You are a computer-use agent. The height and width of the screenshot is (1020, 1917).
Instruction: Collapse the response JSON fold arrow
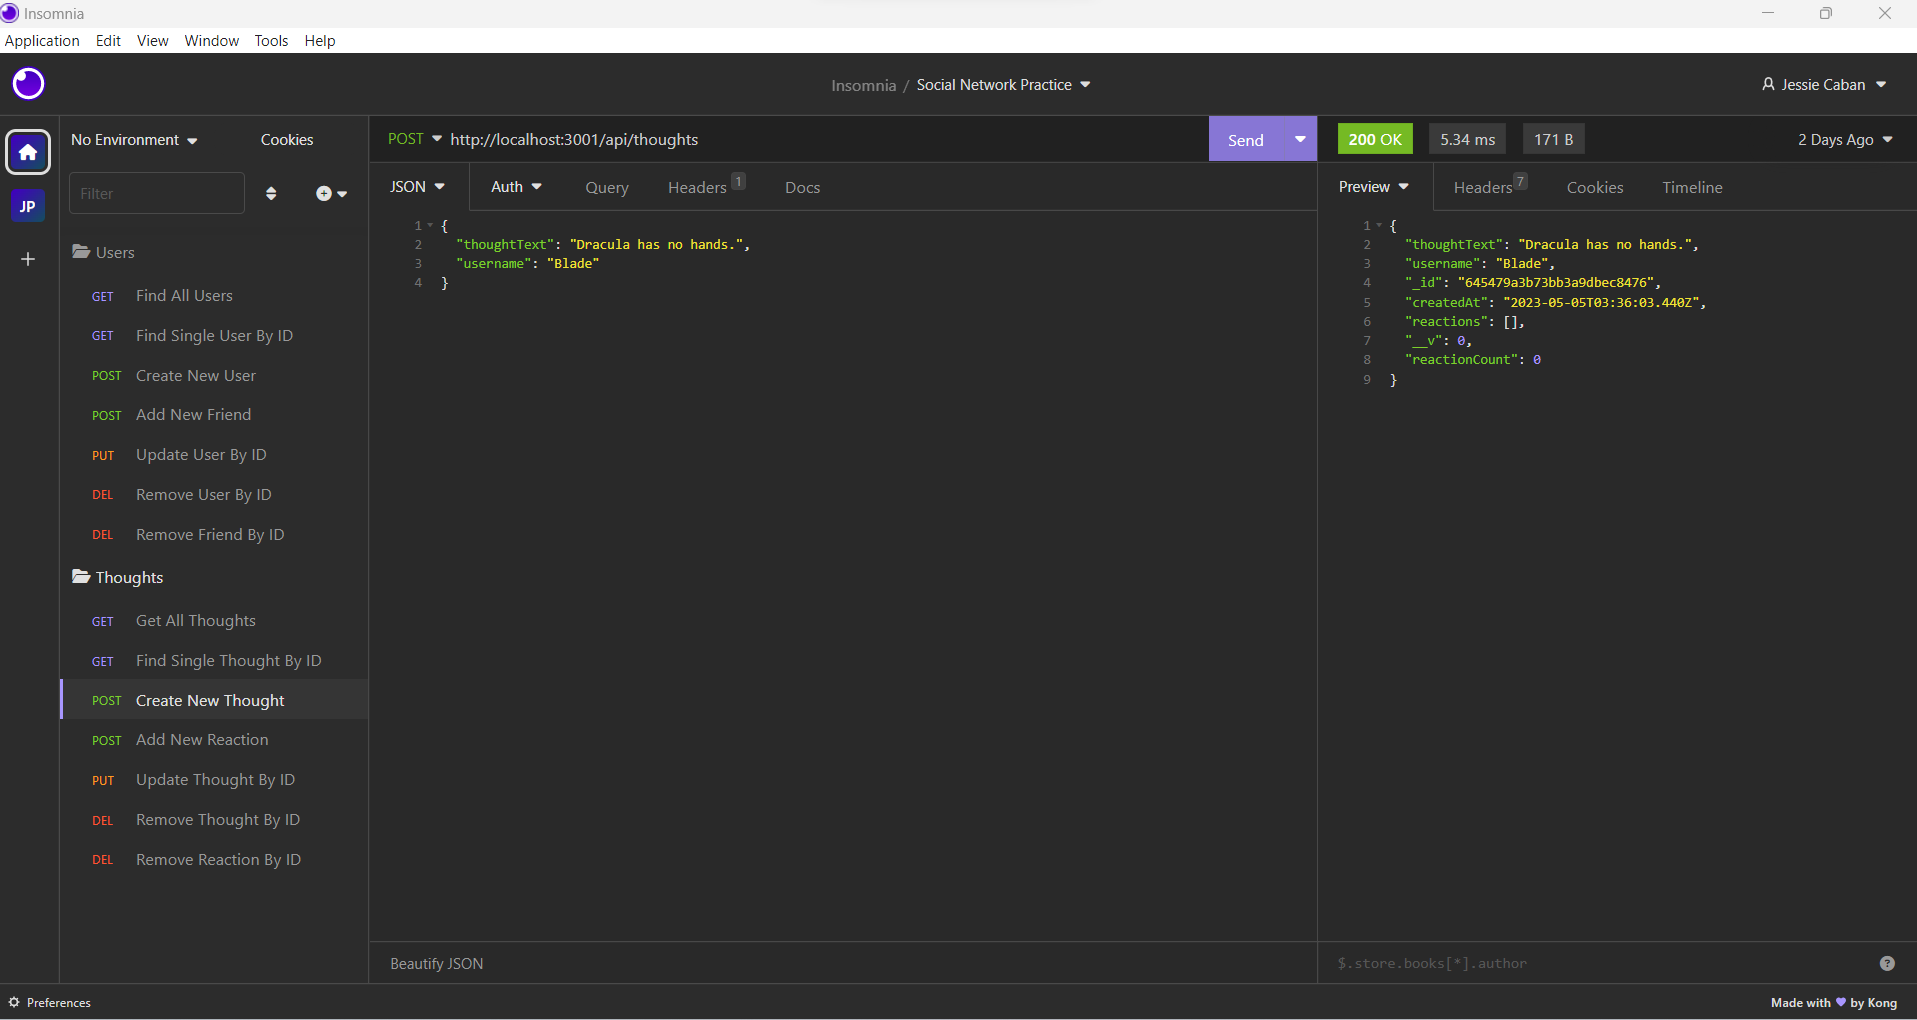[x=1379, y=226]
